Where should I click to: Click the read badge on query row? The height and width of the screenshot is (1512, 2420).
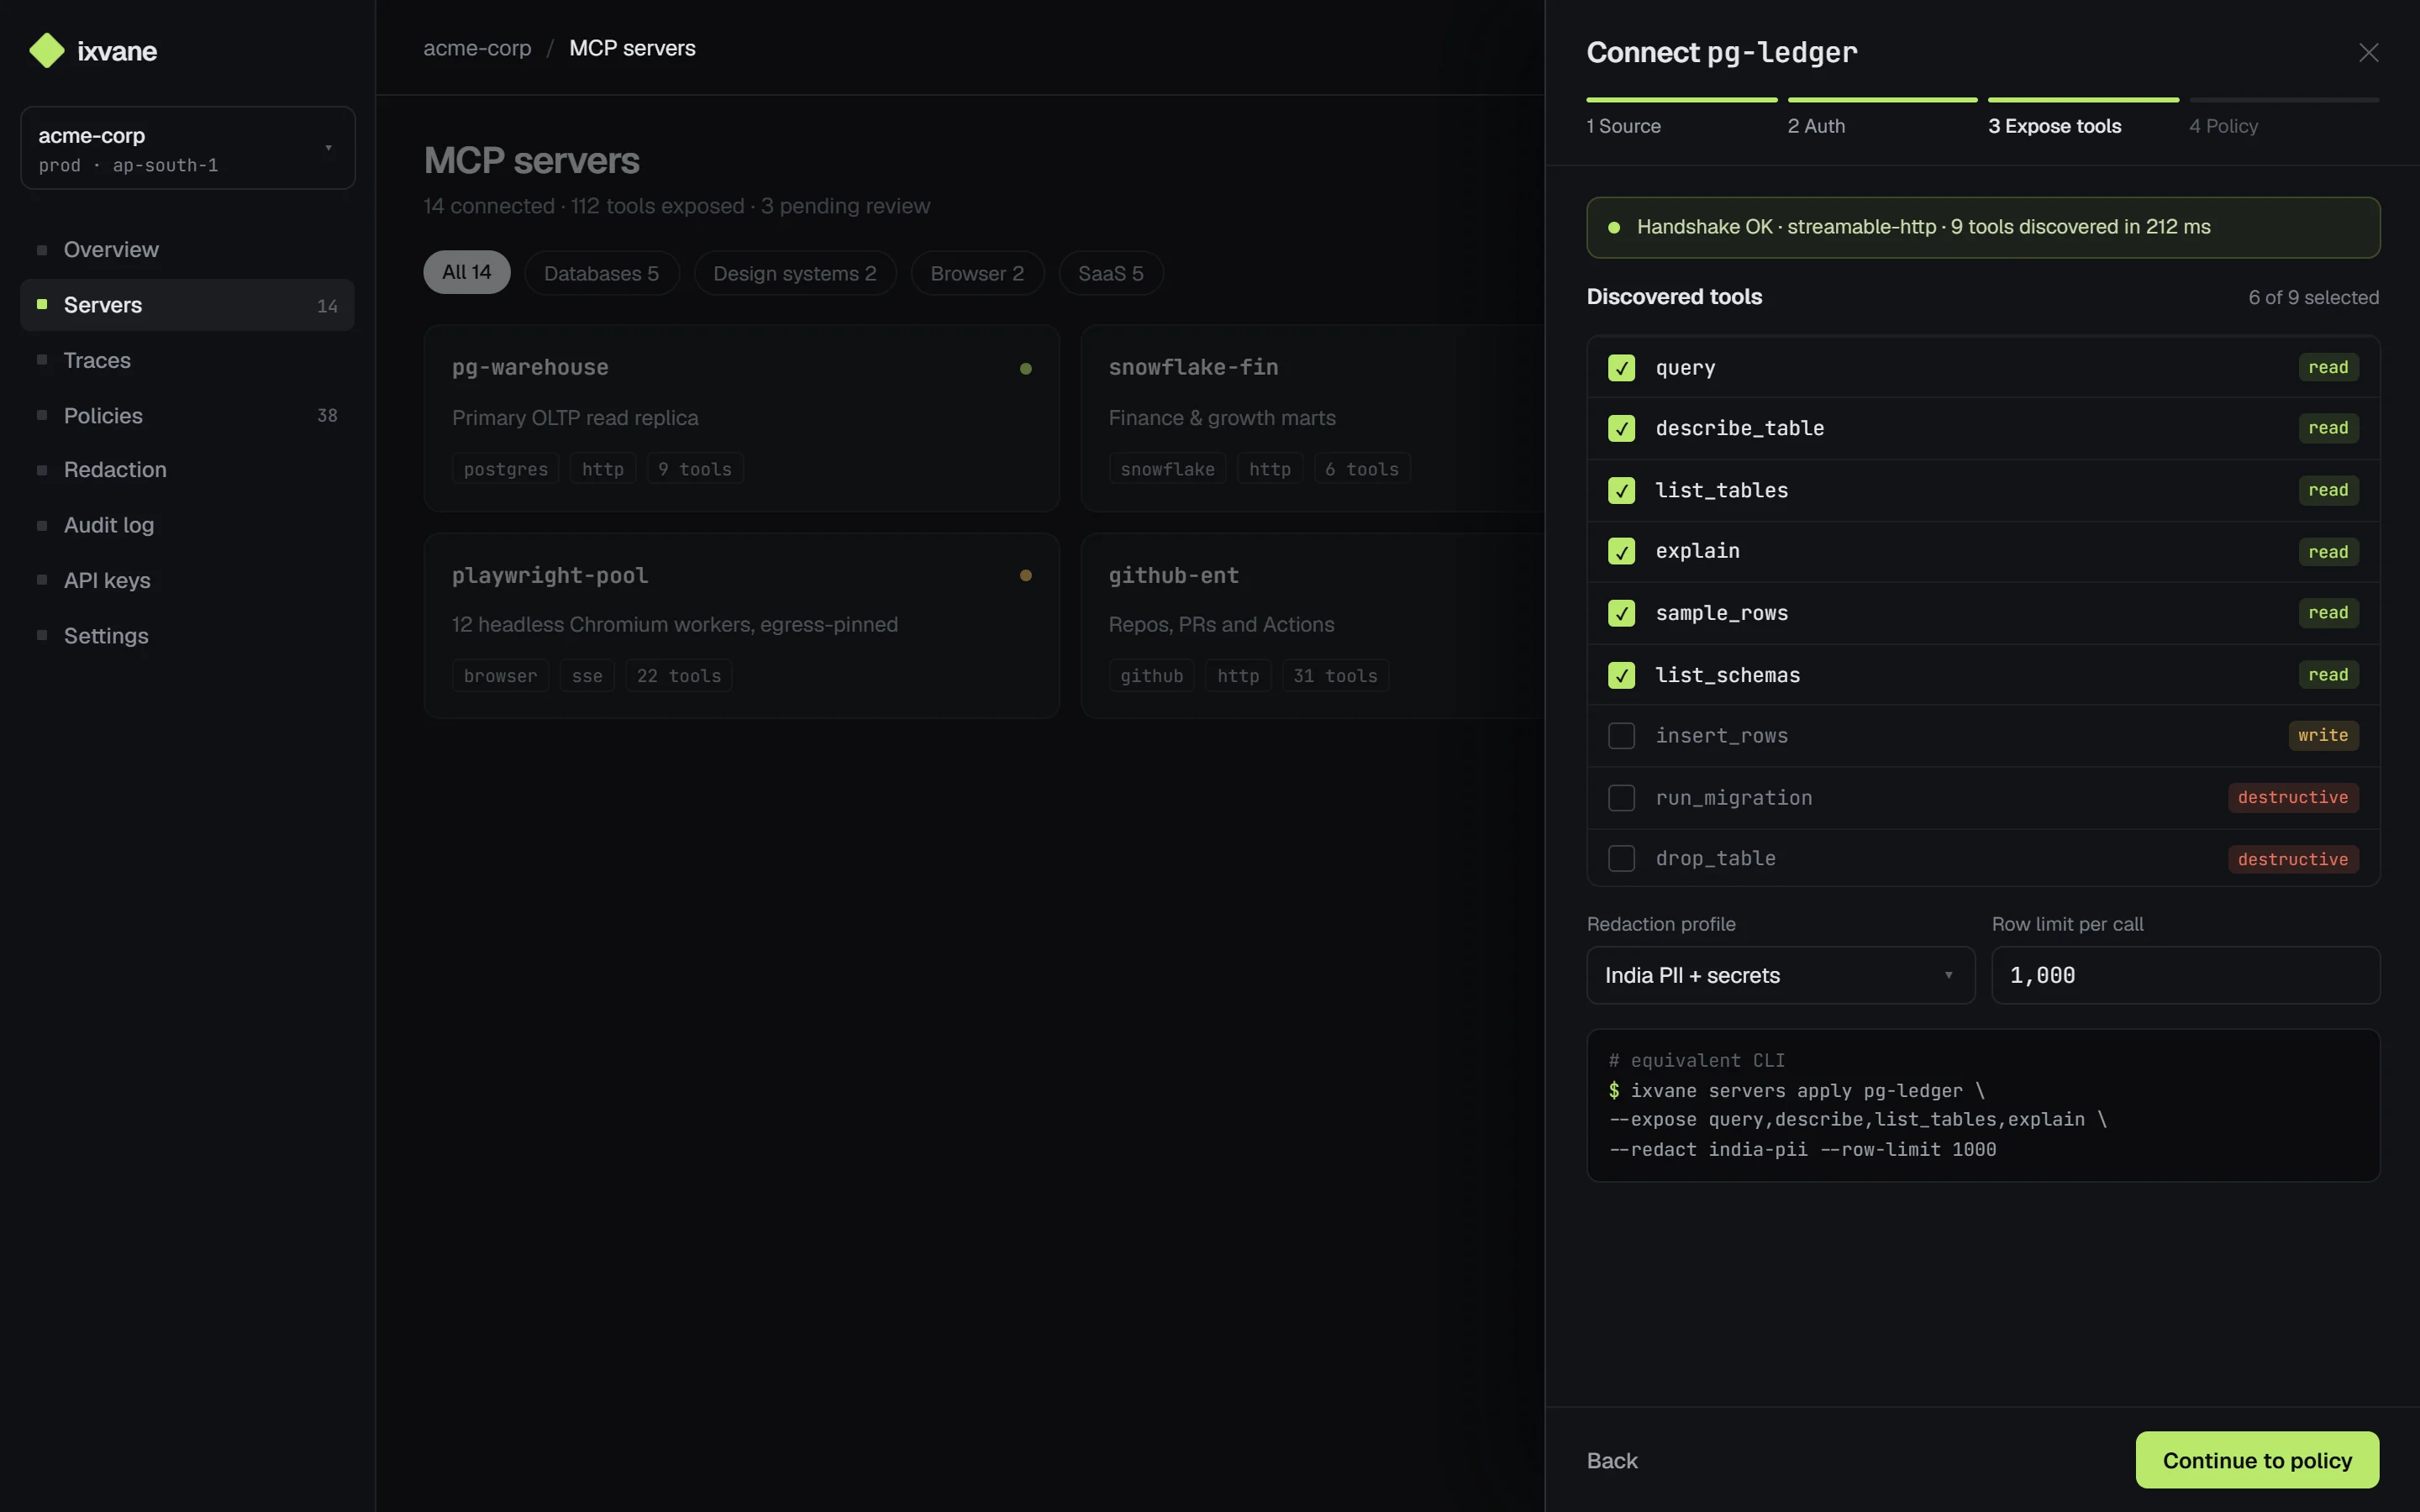click(x=2328, y=367)
